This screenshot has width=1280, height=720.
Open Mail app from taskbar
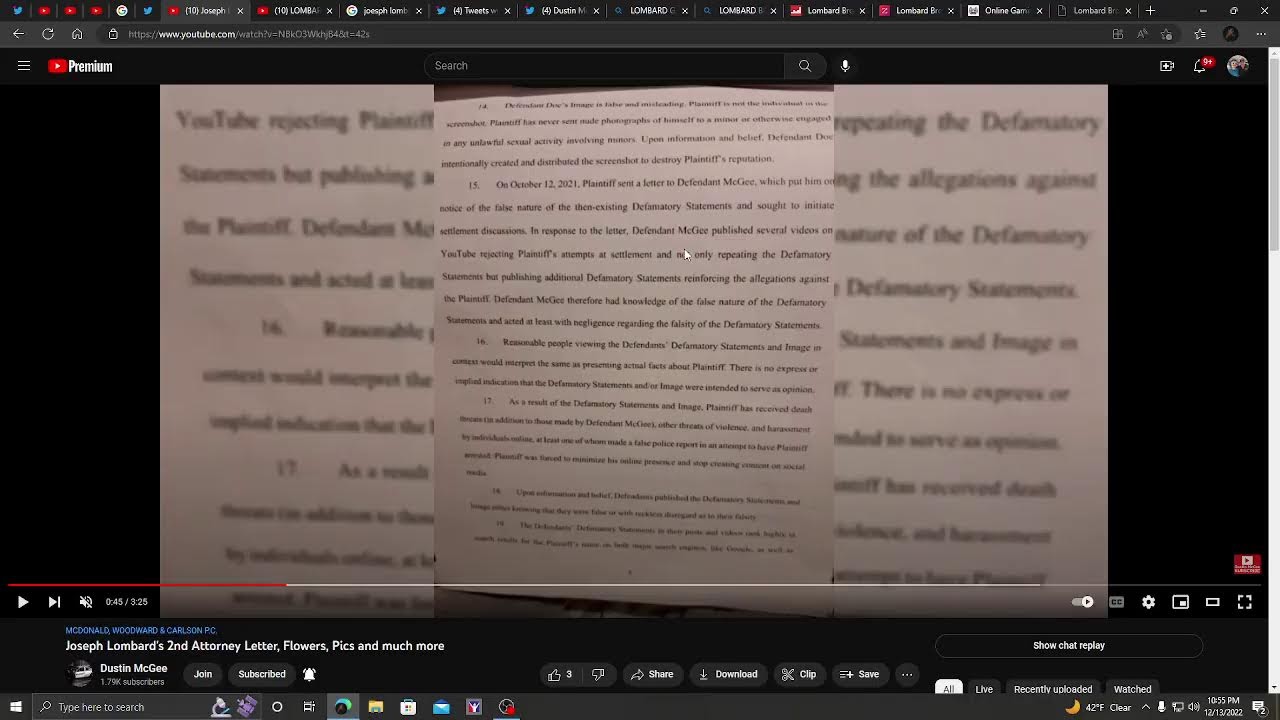(x=441, y=707)
